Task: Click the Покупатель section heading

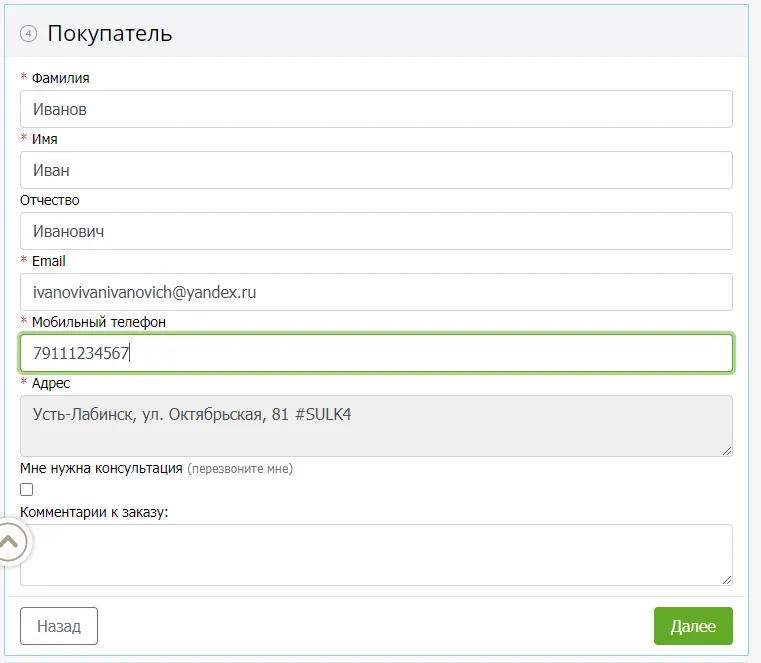Action: point(110,33)
